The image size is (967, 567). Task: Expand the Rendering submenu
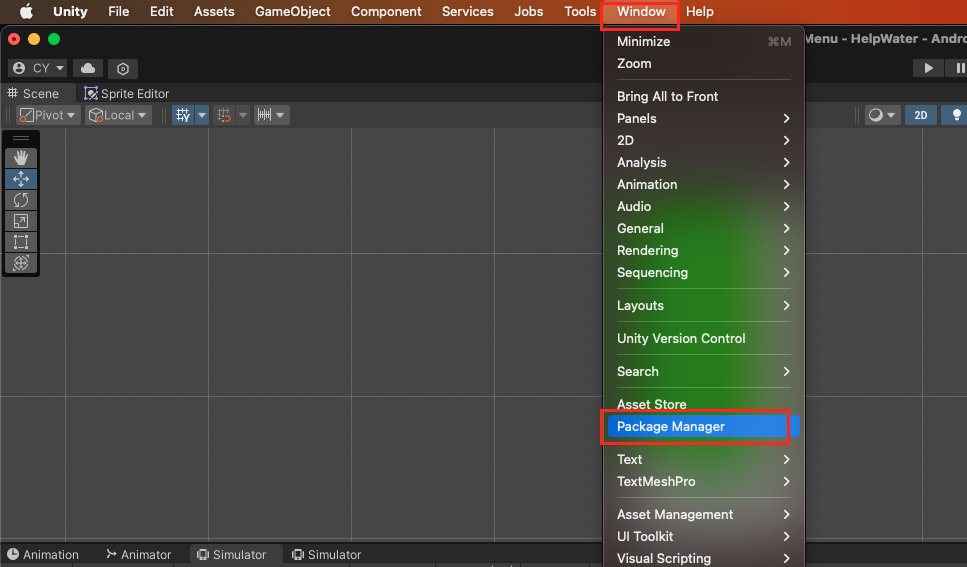pyautogui.click(x=704, y=250)
